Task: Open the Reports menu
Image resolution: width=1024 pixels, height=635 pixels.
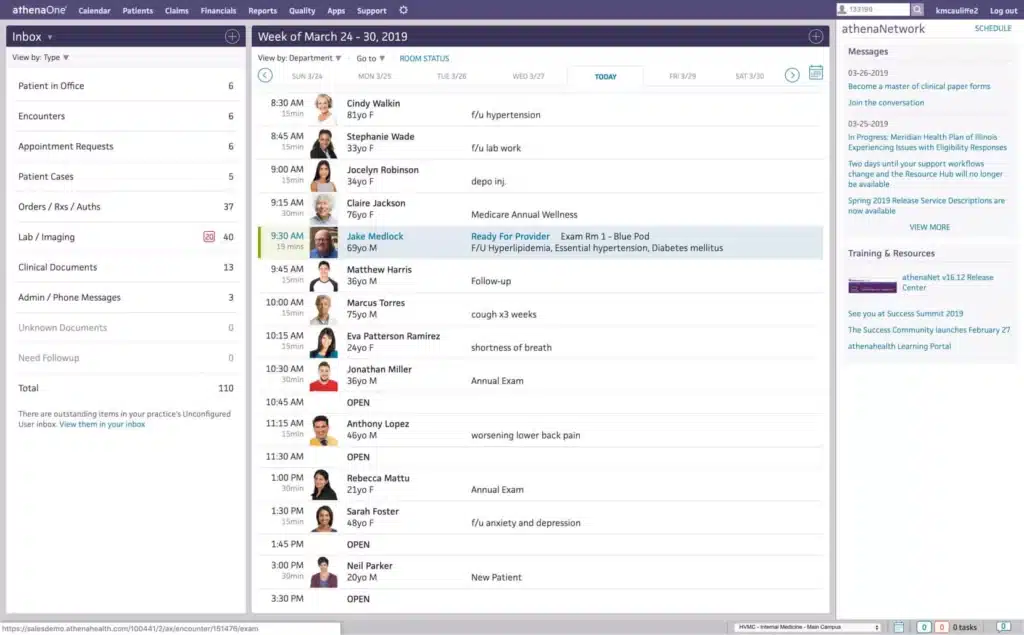Action: point(263,10)
